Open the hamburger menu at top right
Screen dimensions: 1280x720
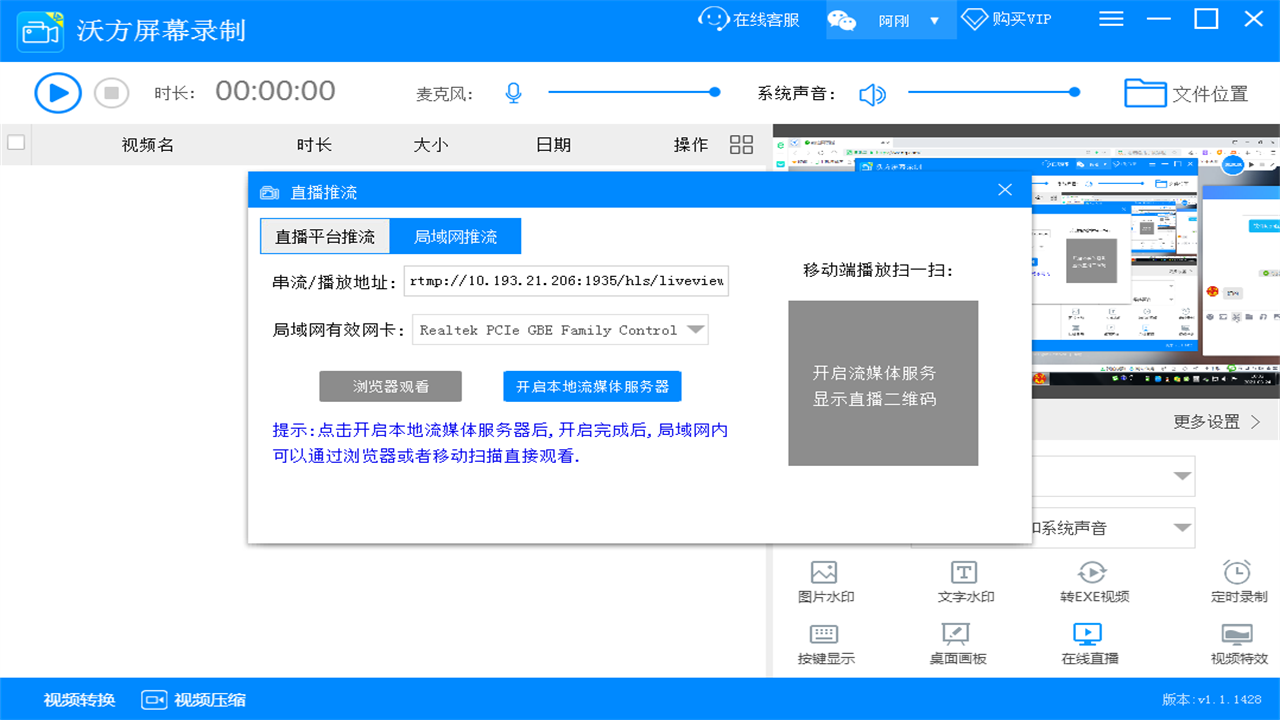1110,19
